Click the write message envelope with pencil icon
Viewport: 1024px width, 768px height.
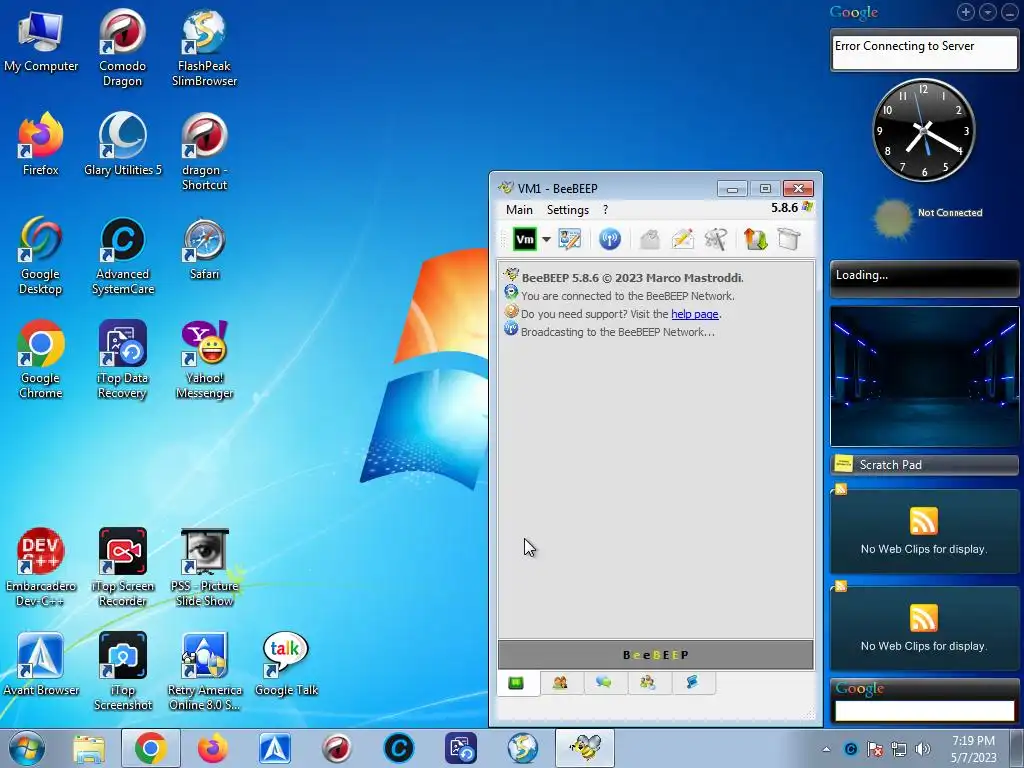pyautogui.click(x=682, y=239)
